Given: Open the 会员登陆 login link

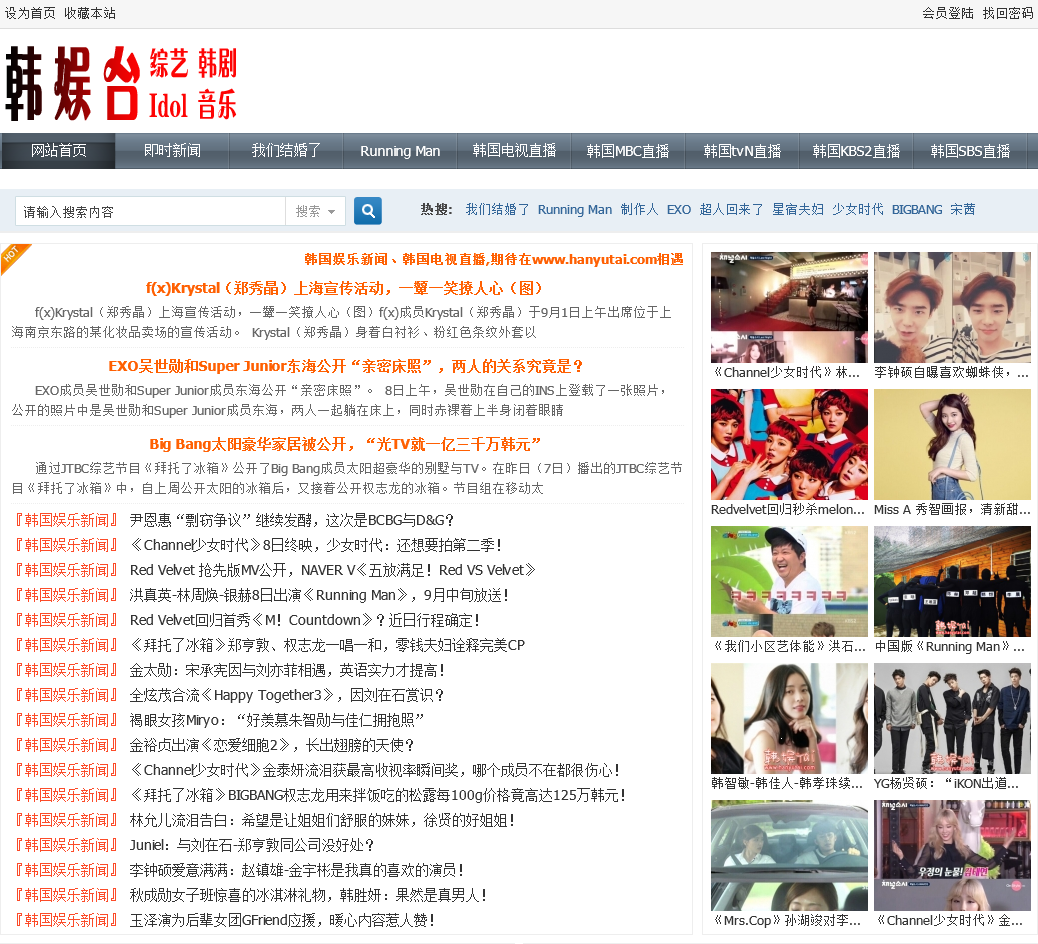Looking at the screenshot, I should point(948,13).
